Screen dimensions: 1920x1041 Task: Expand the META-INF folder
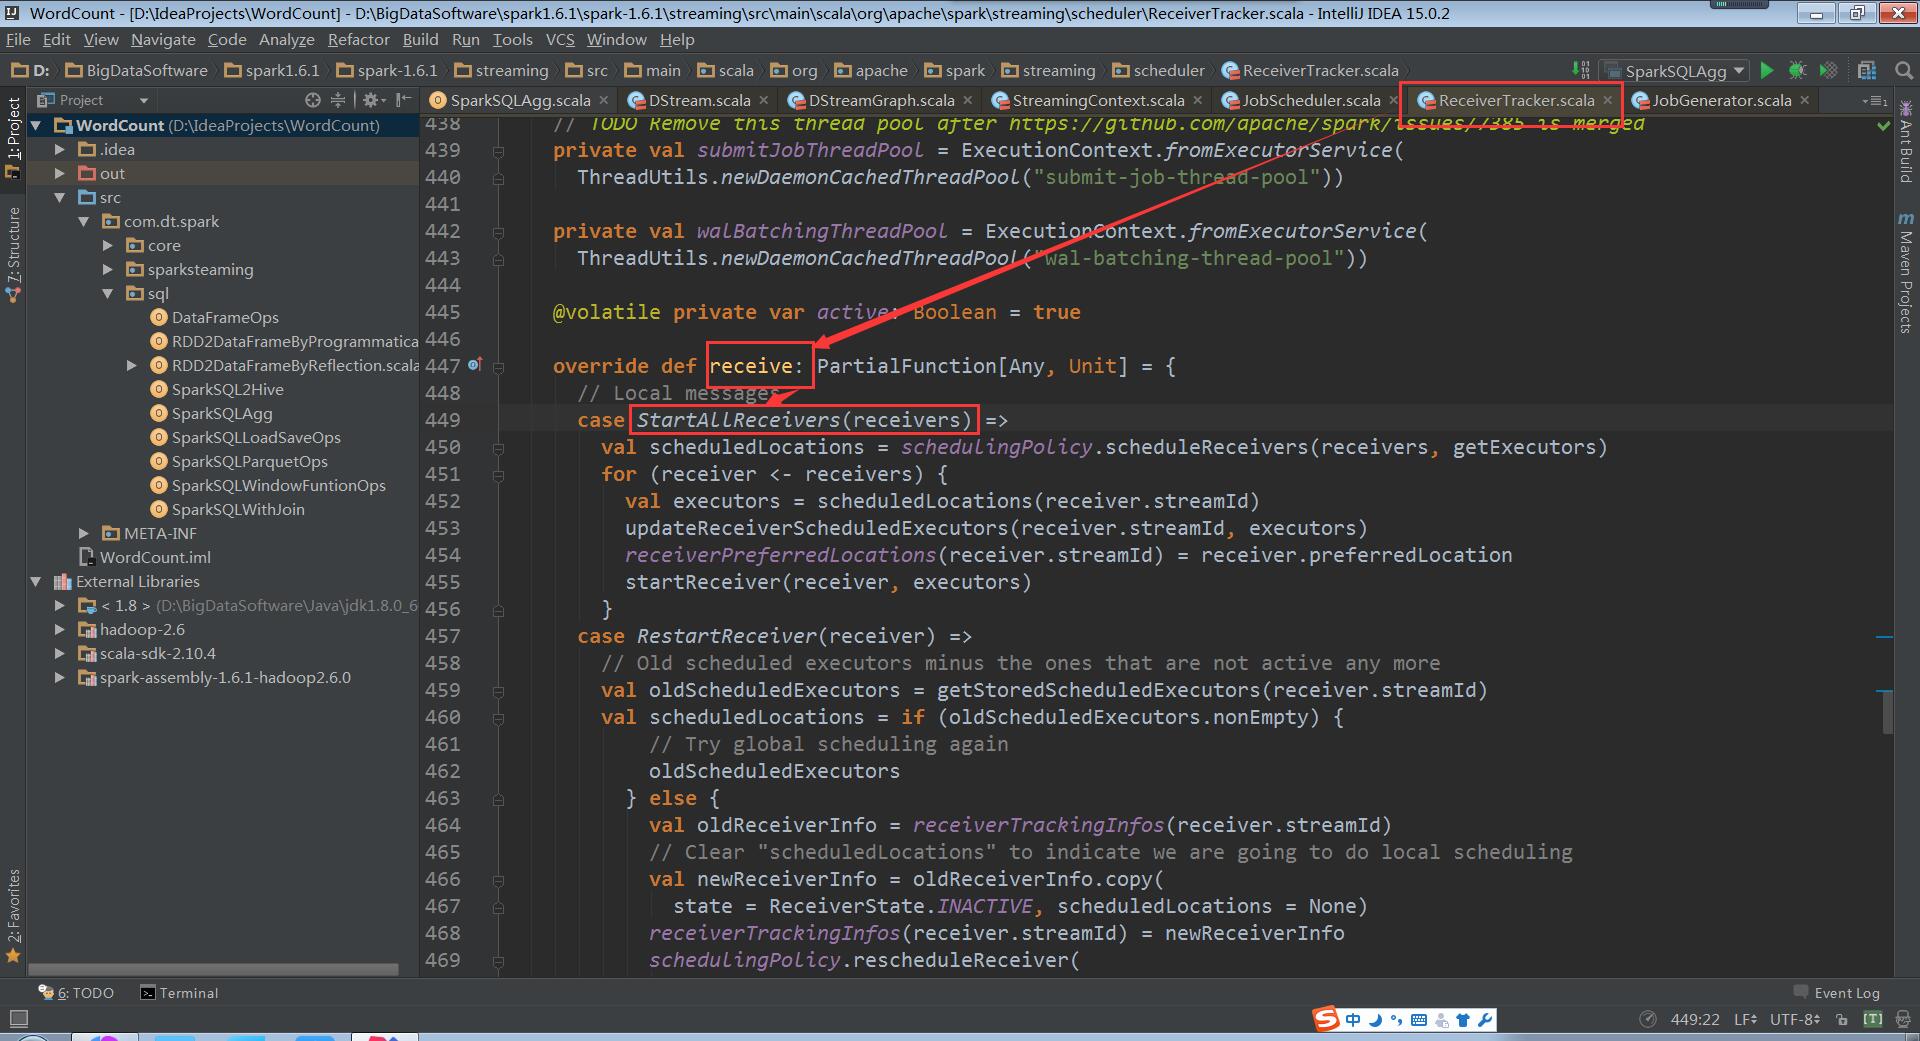coord(84,533)
